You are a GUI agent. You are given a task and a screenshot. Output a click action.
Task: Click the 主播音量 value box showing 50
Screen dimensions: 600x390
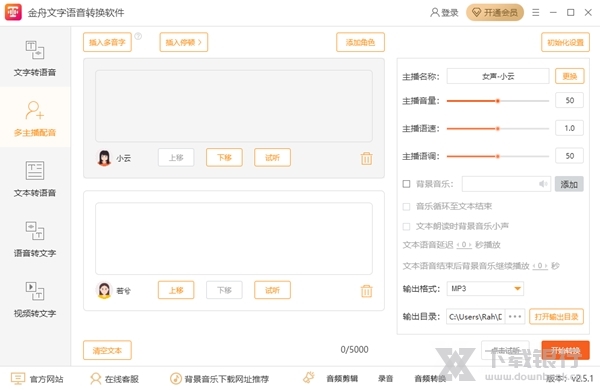point(569,100)
